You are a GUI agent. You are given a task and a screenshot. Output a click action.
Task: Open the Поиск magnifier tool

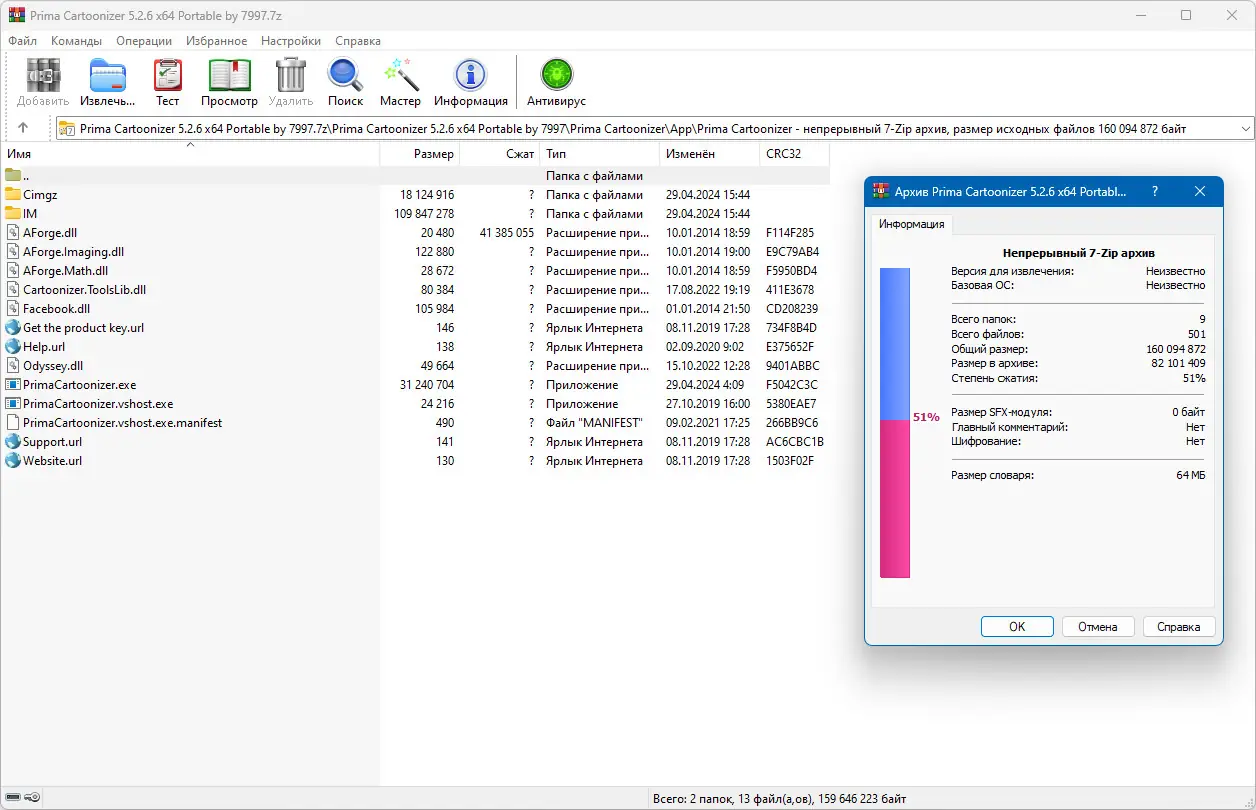tap(345, 77)
